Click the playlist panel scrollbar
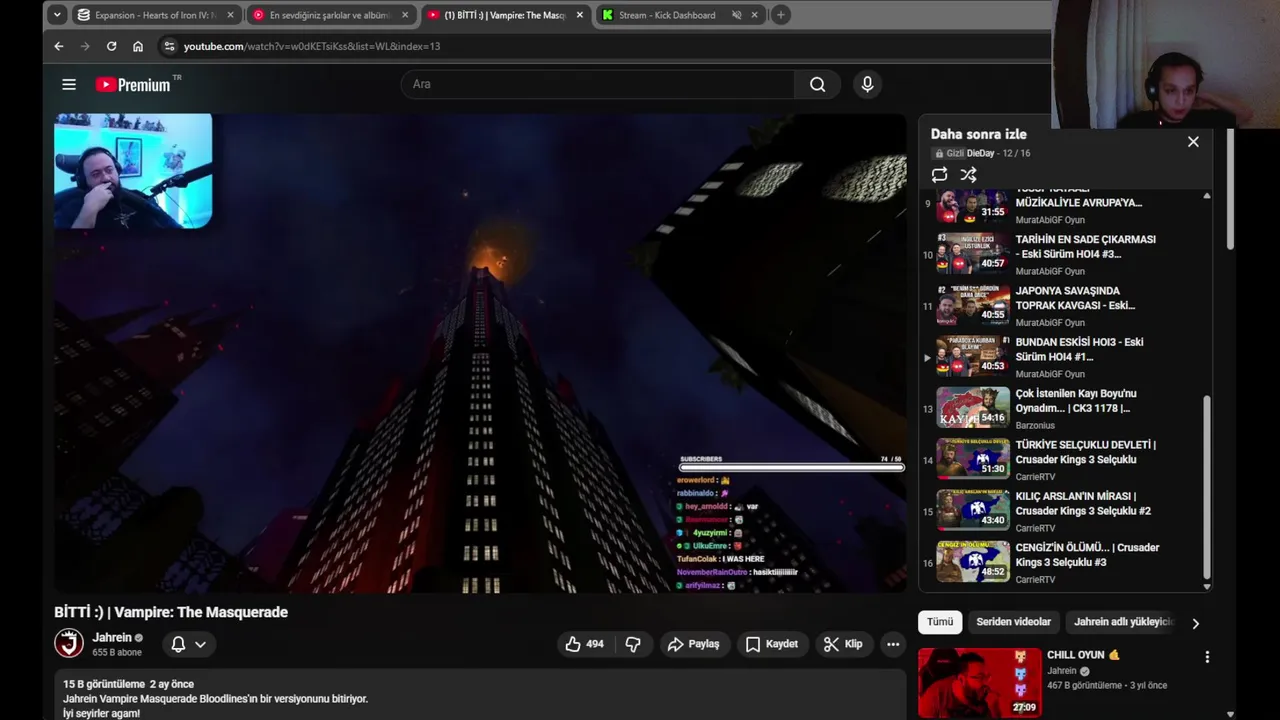 (x=1207, y=487)
